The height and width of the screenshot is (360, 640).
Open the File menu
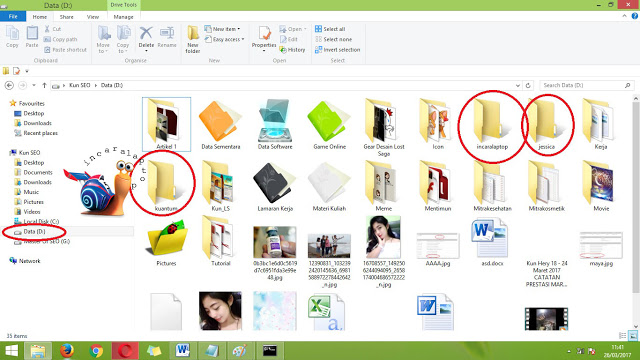click(13, 16)
